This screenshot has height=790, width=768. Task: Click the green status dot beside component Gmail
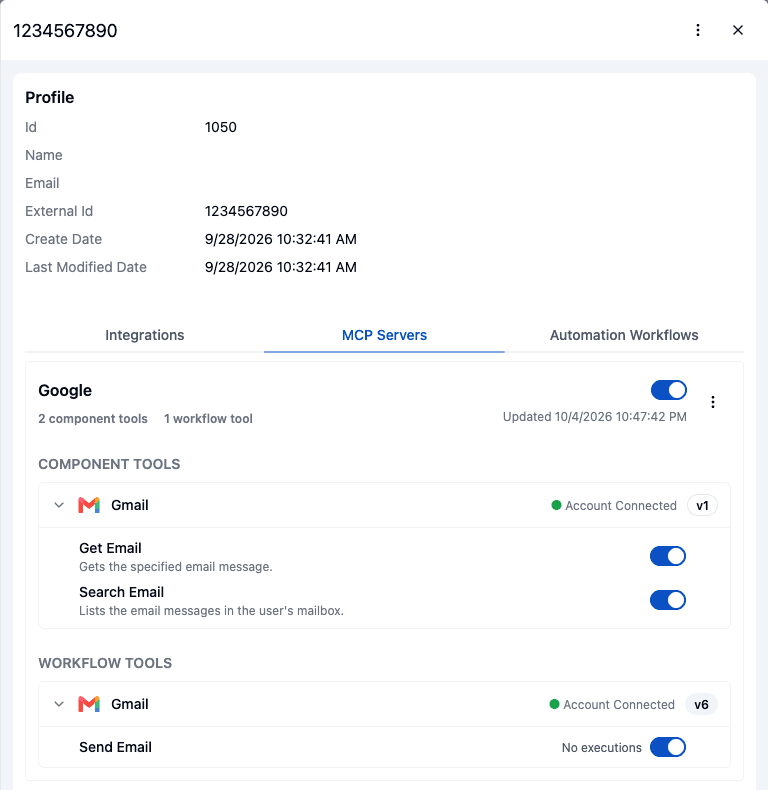(x=556, y=505)
